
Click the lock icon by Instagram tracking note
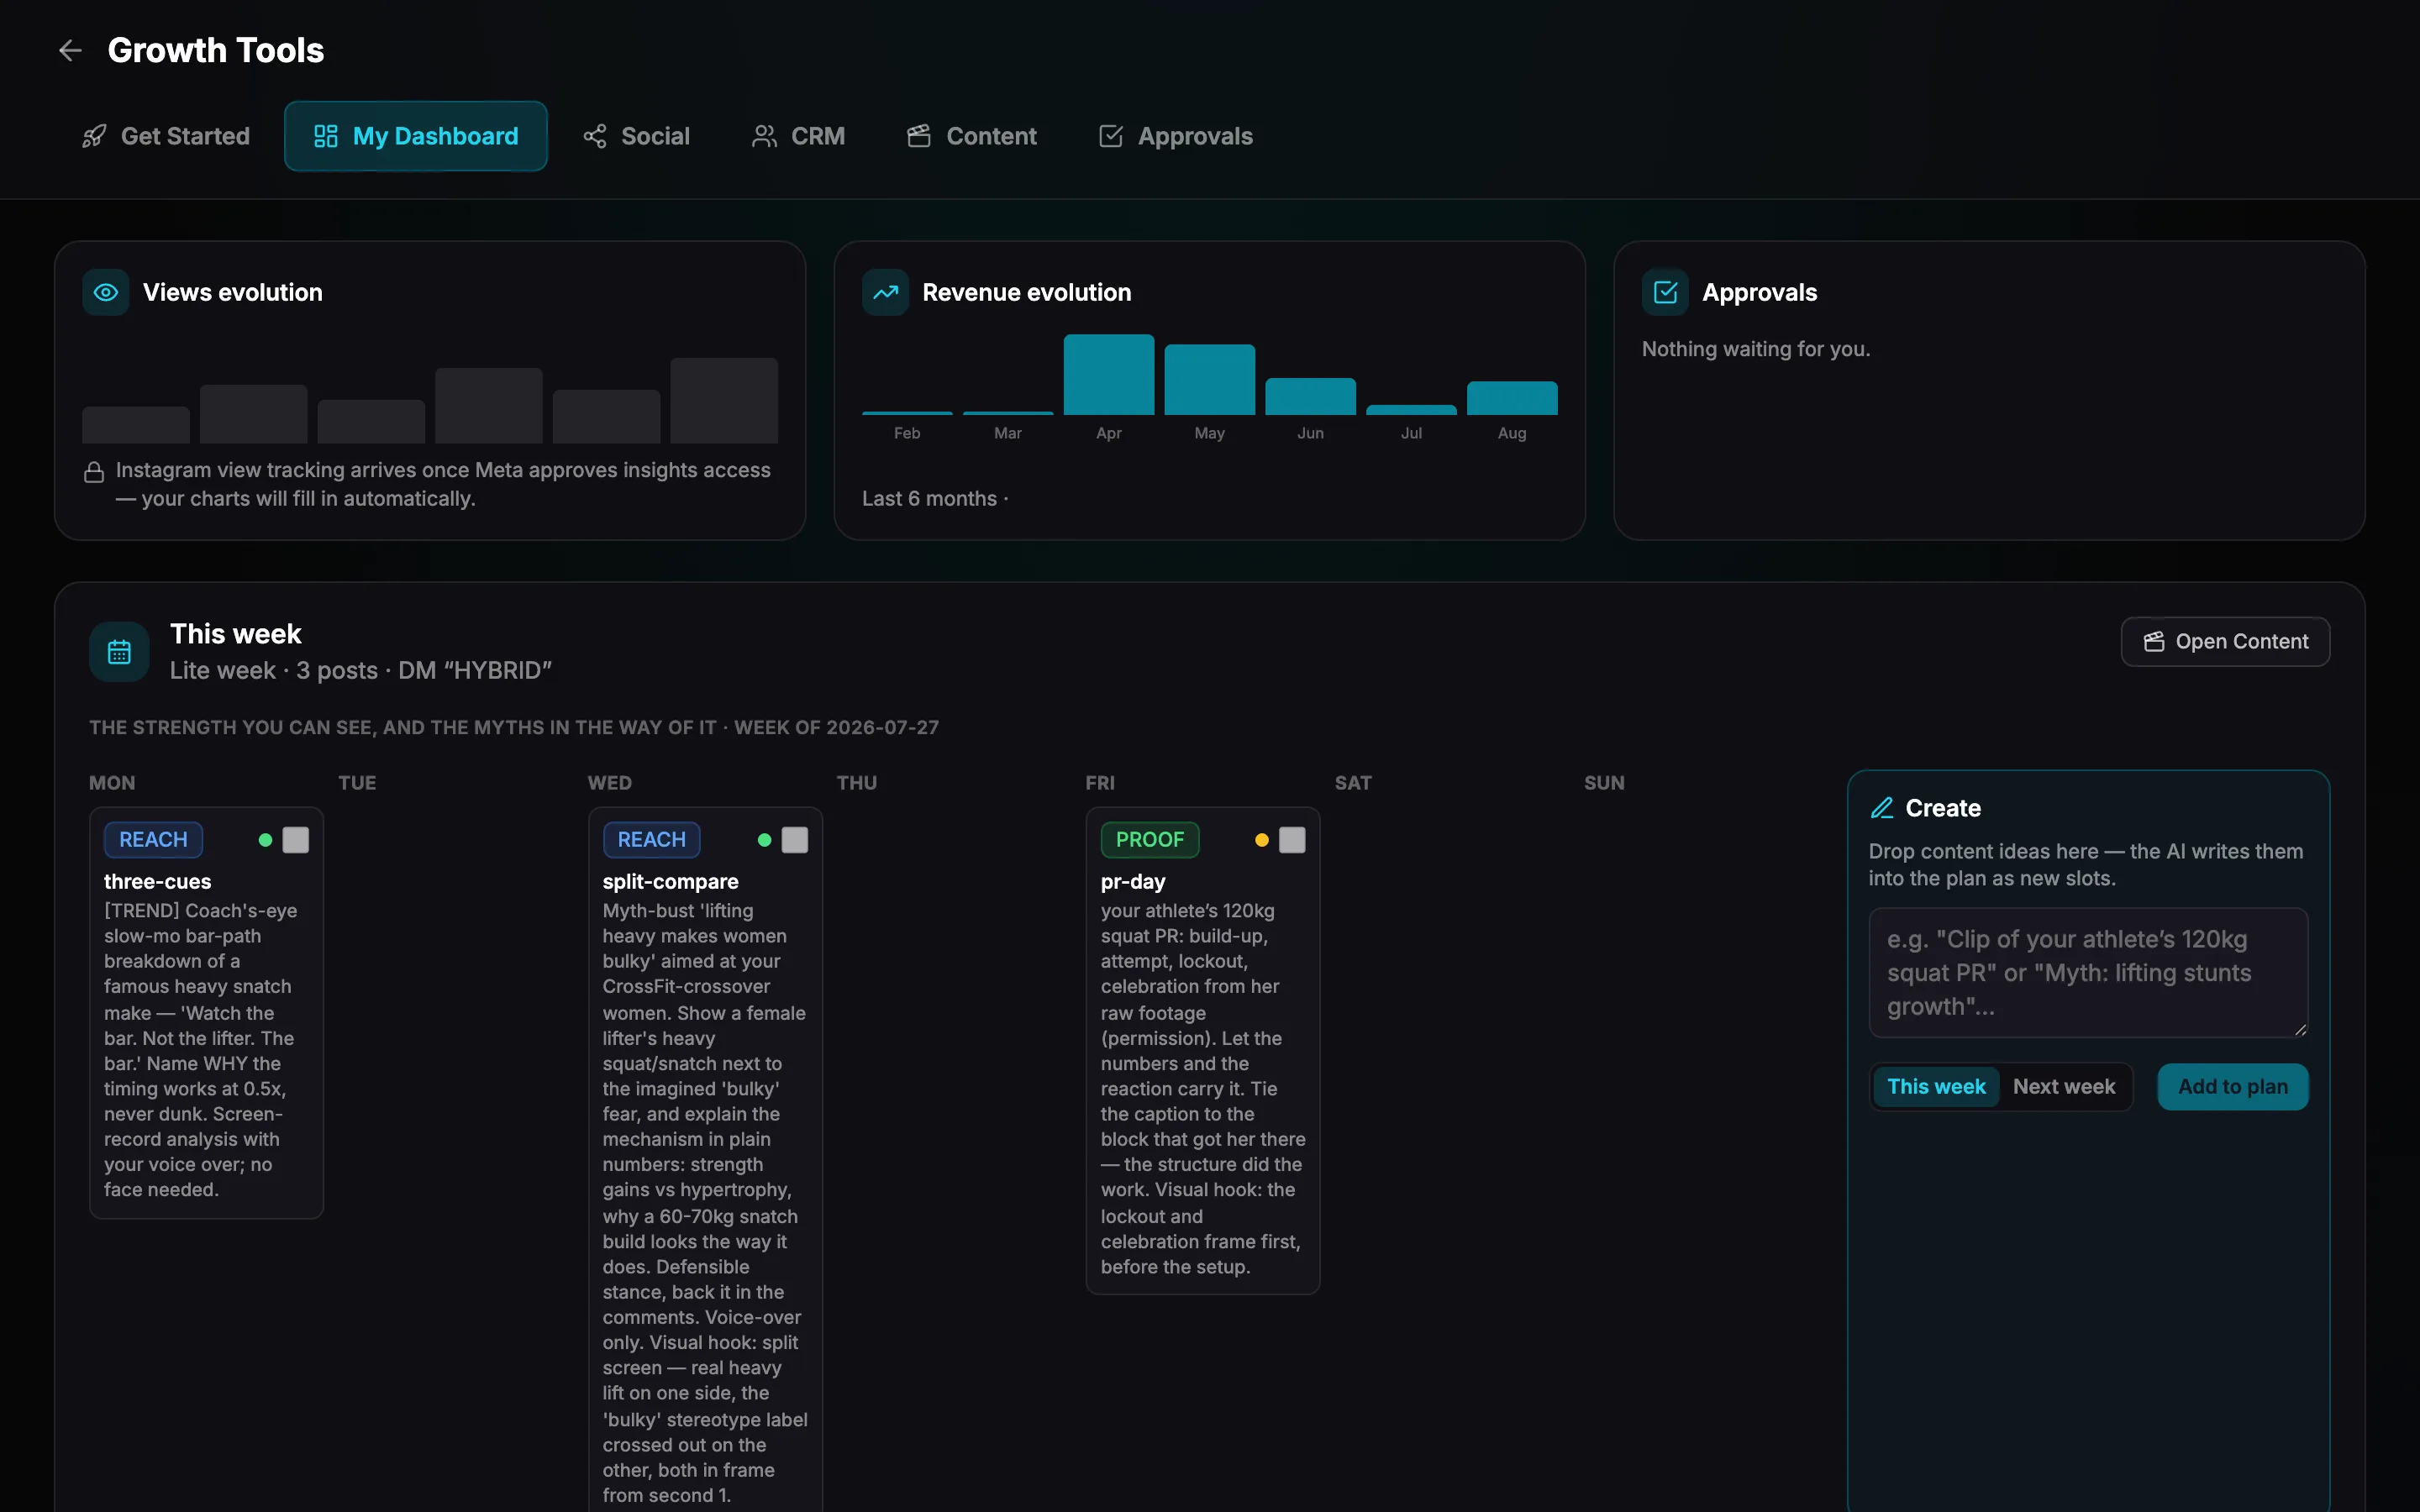click(x=94, y=471)
